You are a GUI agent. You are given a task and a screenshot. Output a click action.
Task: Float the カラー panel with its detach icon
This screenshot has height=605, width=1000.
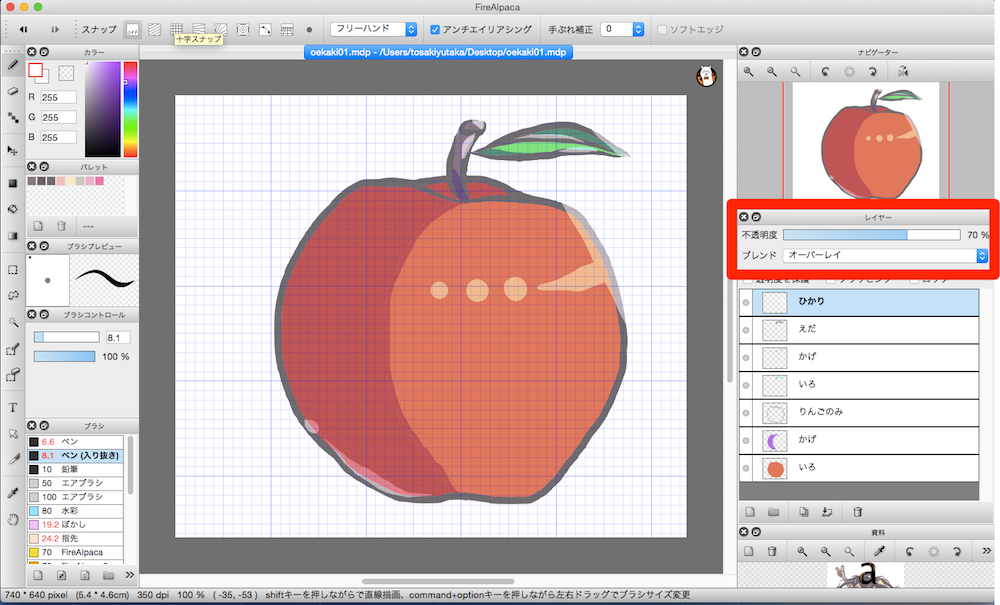click(44, 52)
